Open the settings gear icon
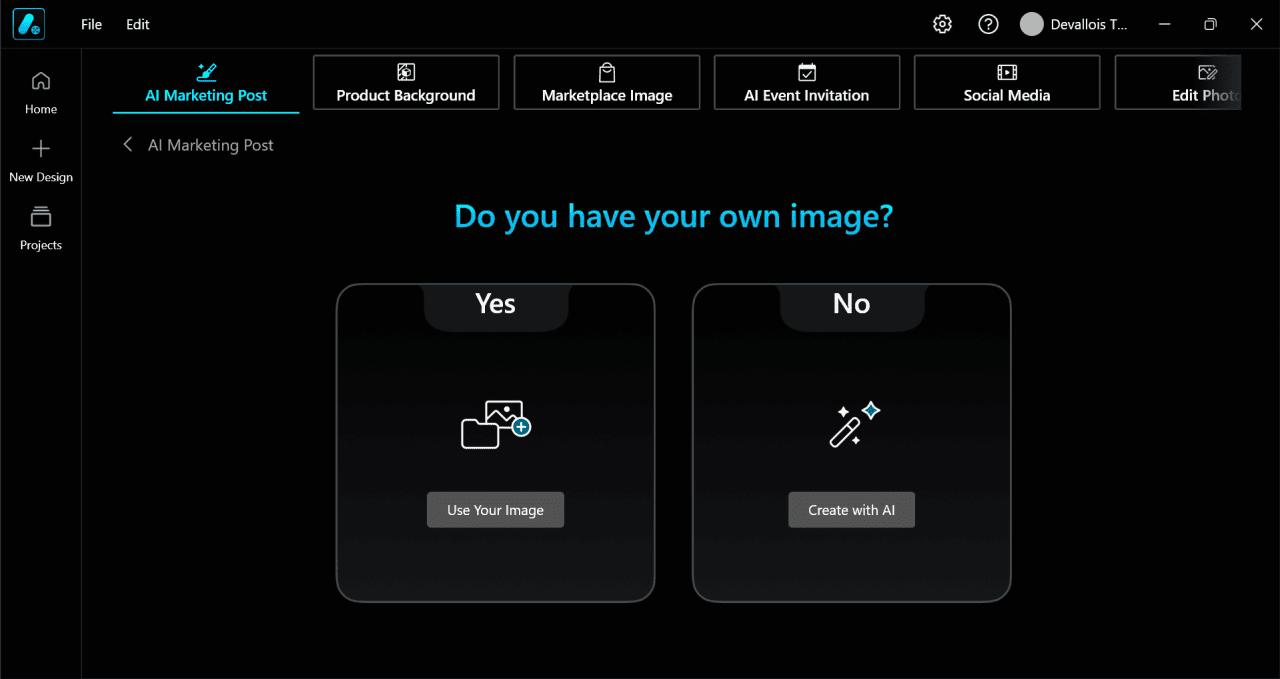This screenshot has width=1280, height=679. coord(941,23)
